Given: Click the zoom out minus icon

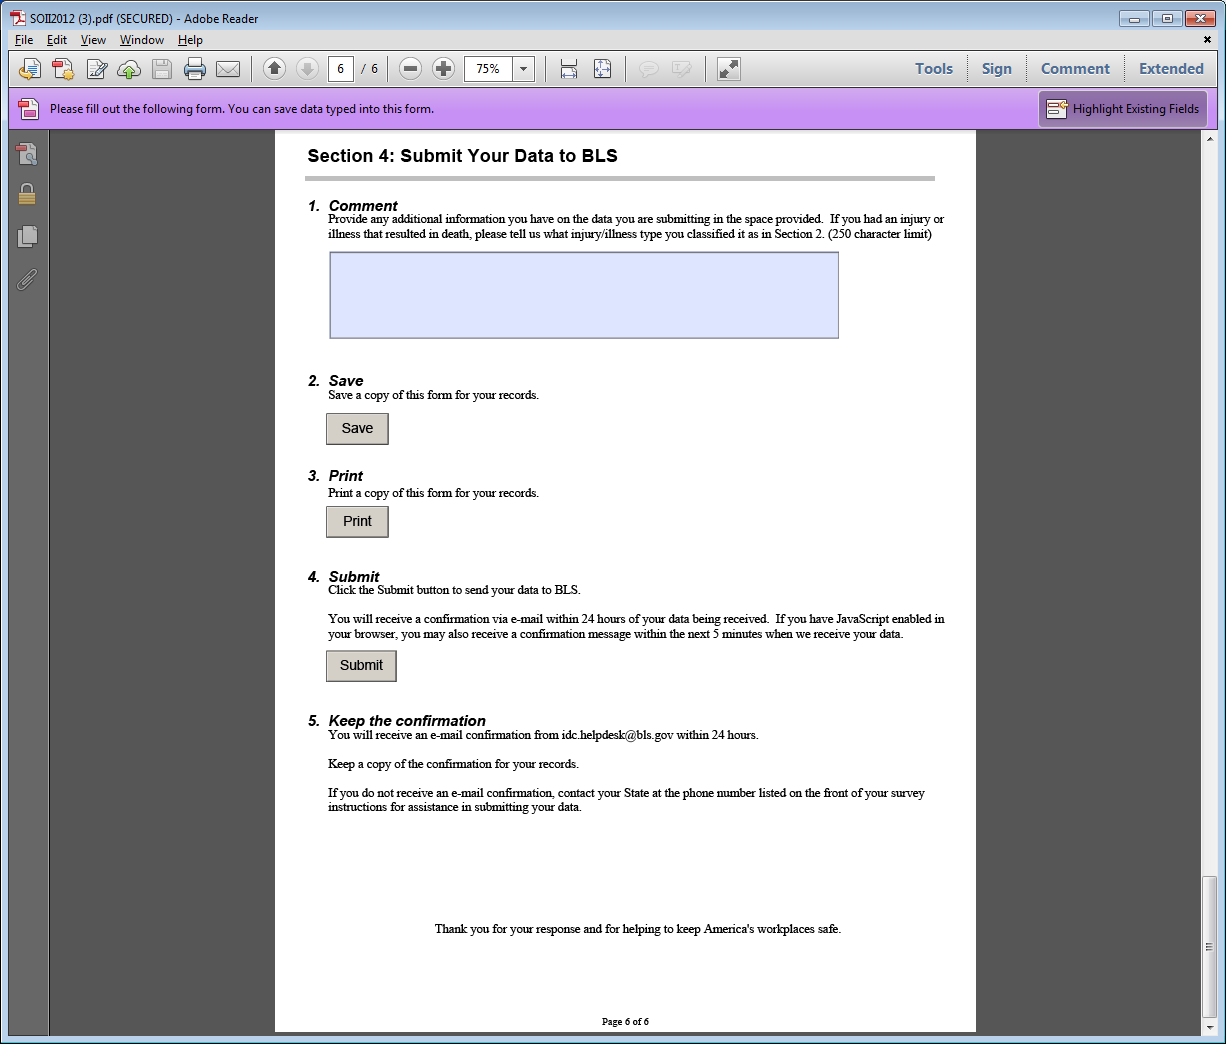Looking at the screenshot, I should tap(410, 69).
